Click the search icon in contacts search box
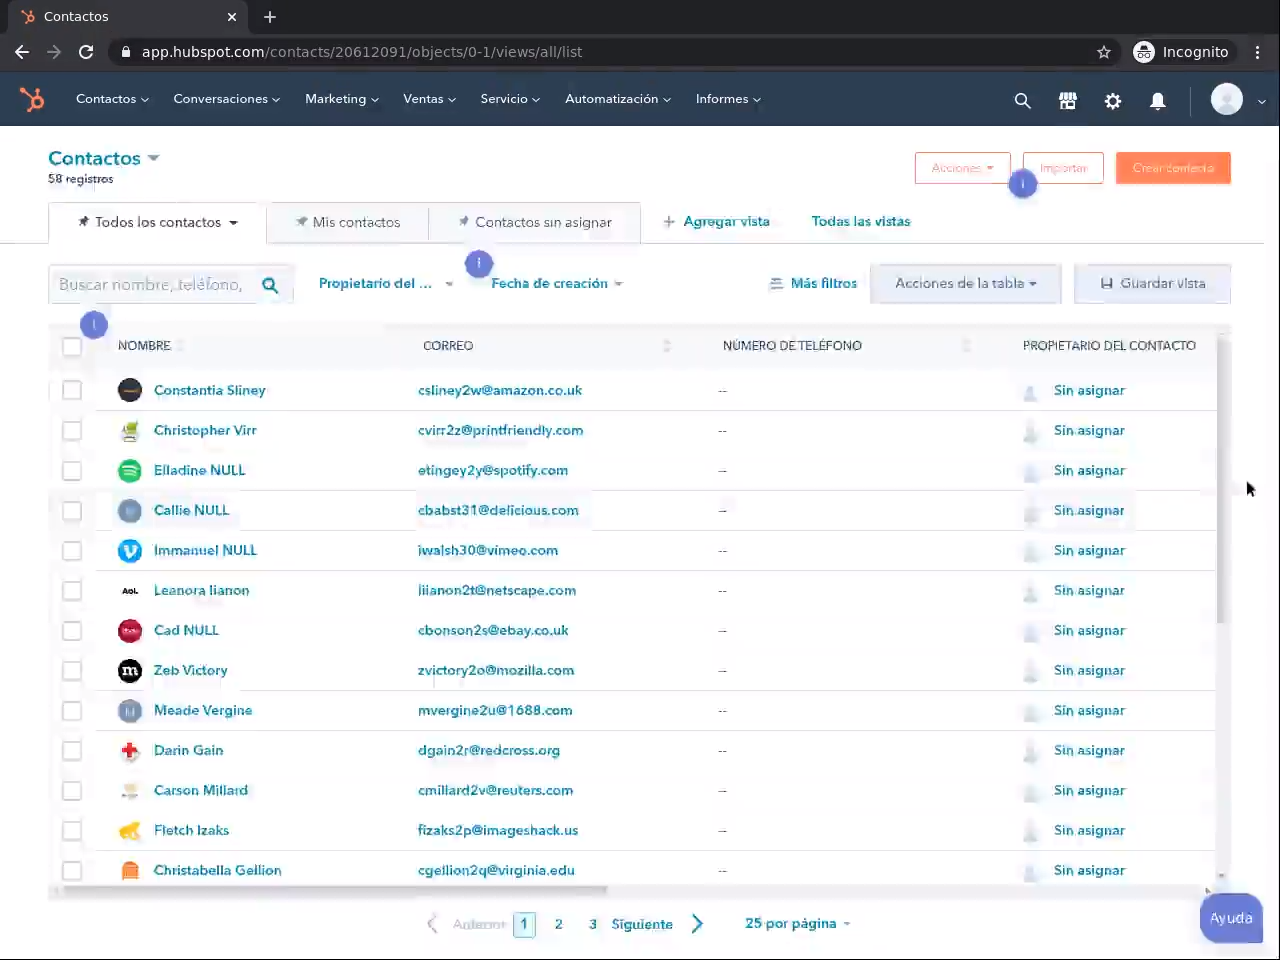Image resolution: width=1280 pixels, height=960 pixels. click(x=270, y=285)
